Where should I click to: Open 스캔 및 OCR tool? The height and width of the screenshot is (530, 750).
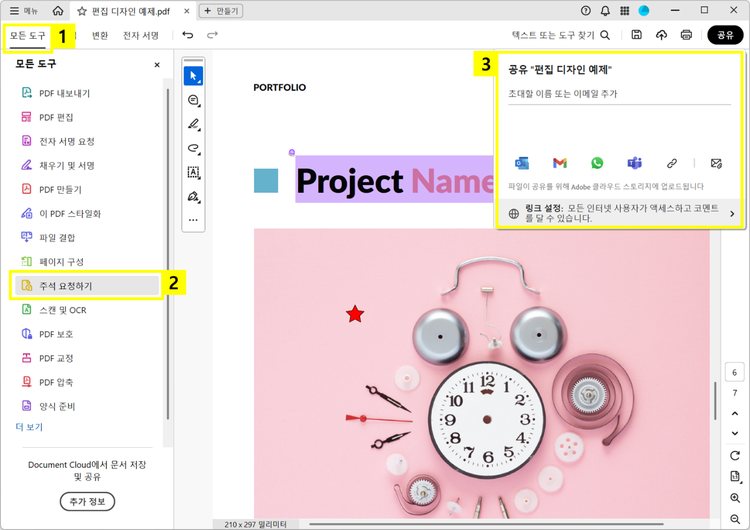pos(88,310)
